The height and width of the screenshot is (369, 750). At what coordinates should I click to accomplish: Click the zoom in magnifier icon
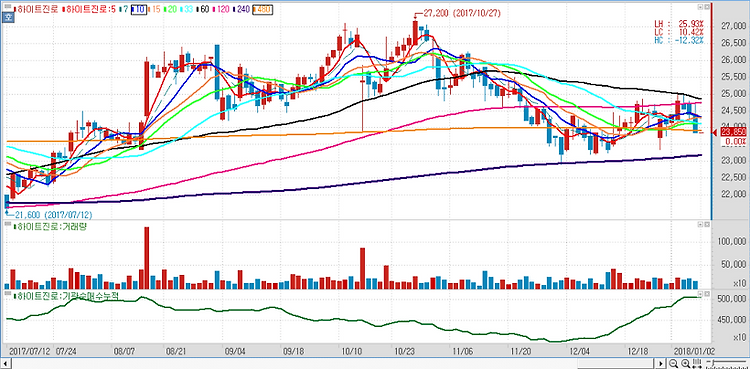685,364
